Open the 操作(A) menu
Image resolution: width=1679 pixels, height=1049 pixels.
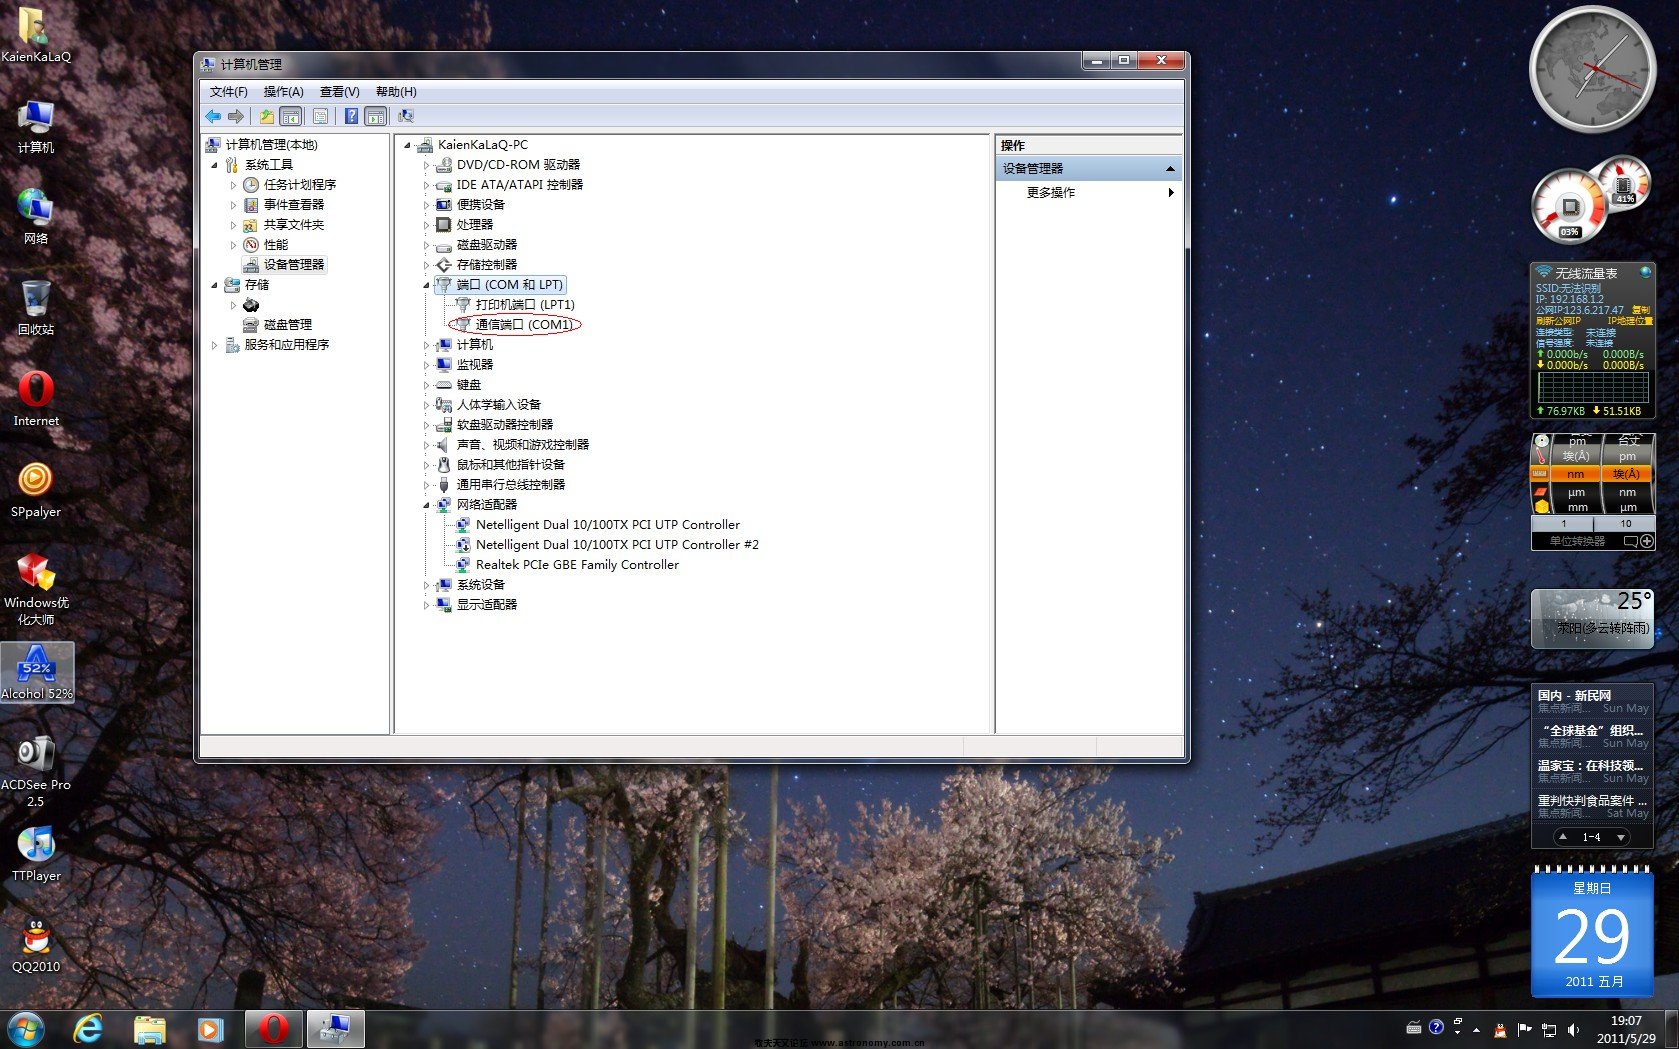[283, 92]
